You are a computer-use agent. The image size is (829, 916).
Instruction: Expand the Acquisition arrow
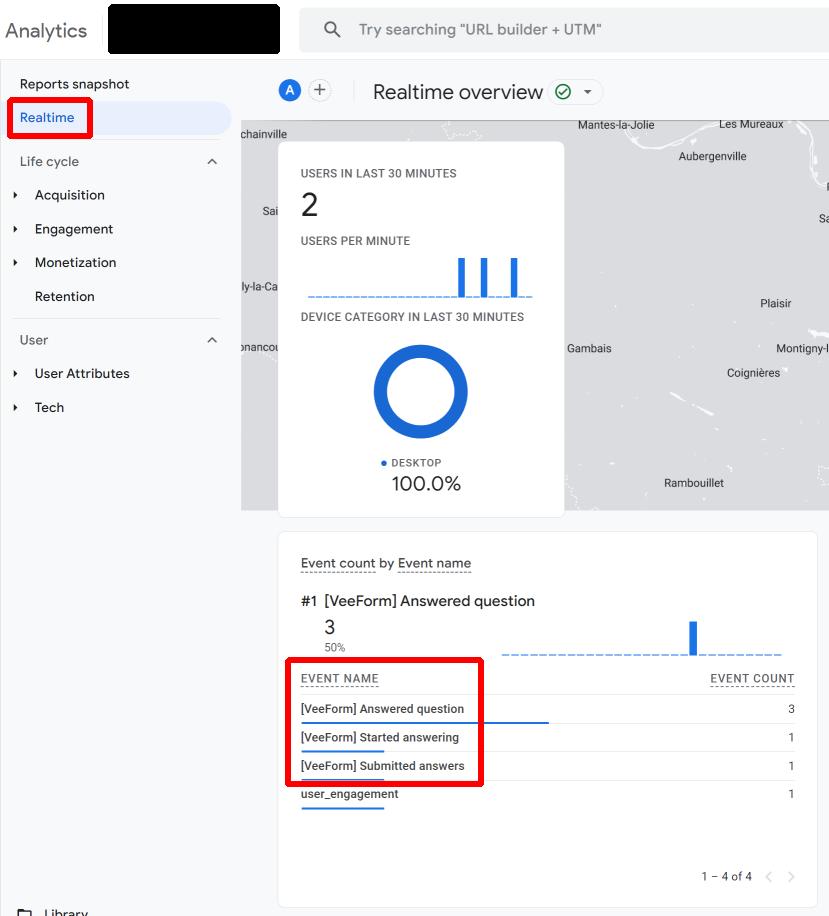(x=15, y=195)
